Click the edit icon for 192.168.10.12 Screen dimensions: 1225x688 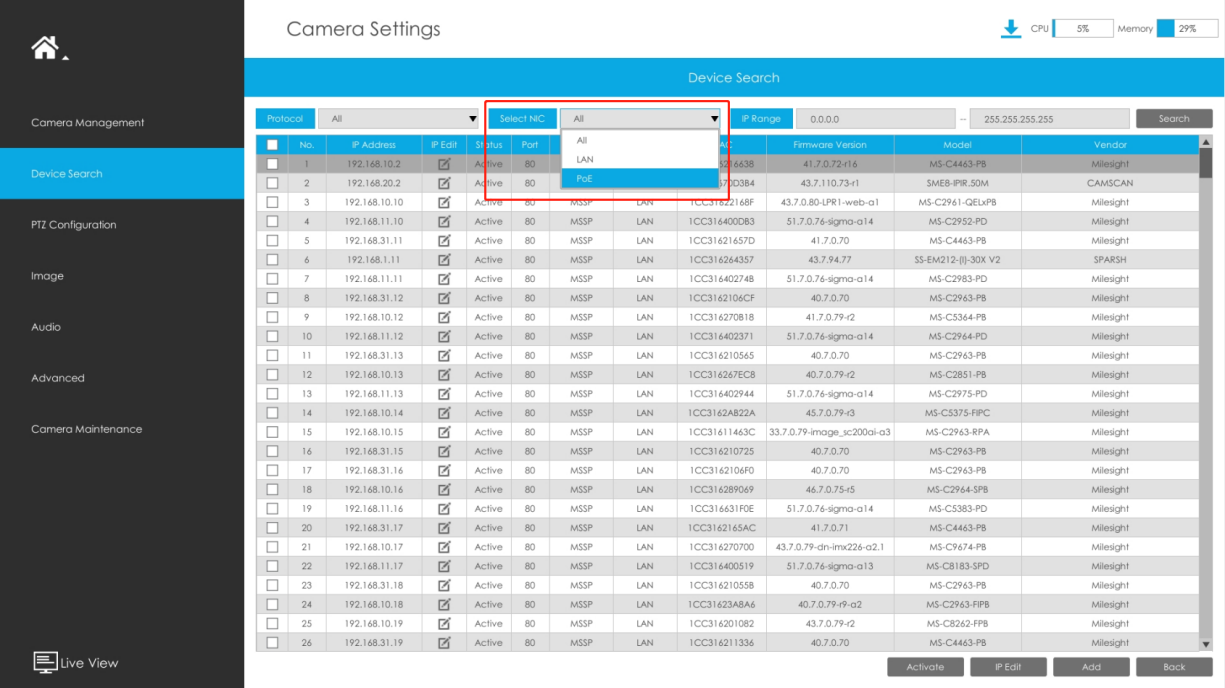[x=444, y=317]
